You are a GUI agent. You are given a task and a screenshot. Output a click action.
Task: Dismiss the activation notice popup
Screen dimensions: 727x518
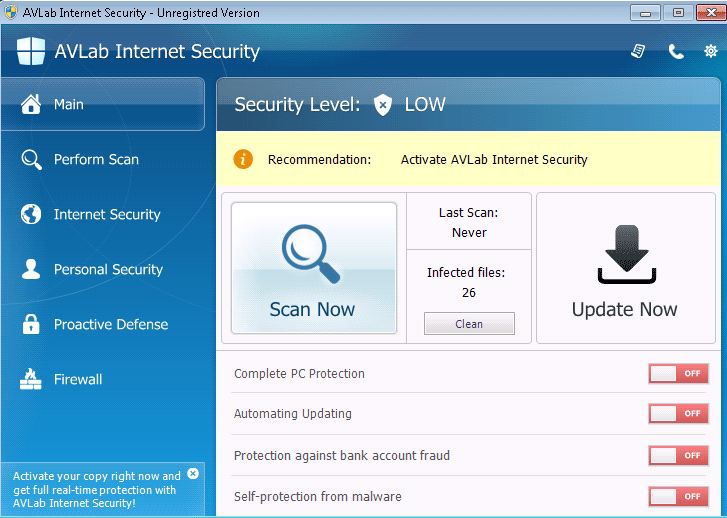point(193,473)
